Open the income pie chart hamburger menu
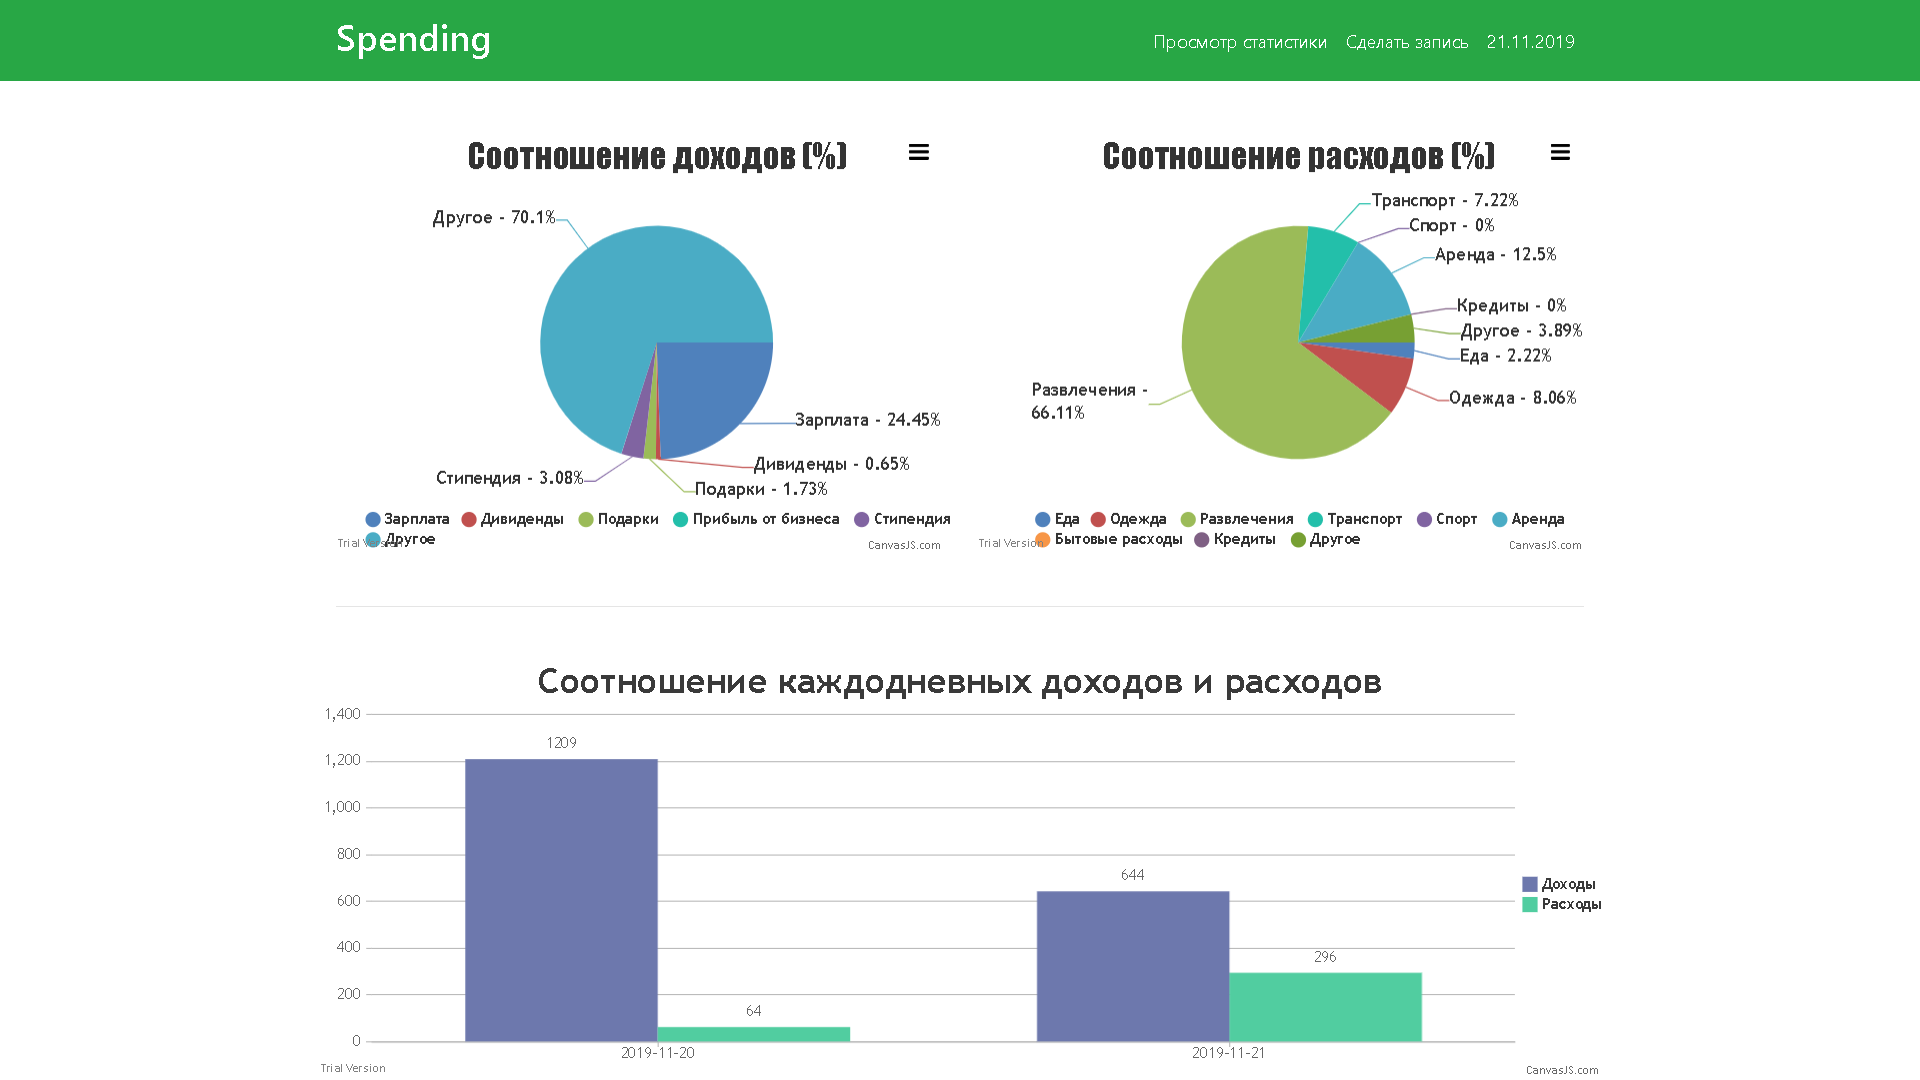 click(918, 152)
